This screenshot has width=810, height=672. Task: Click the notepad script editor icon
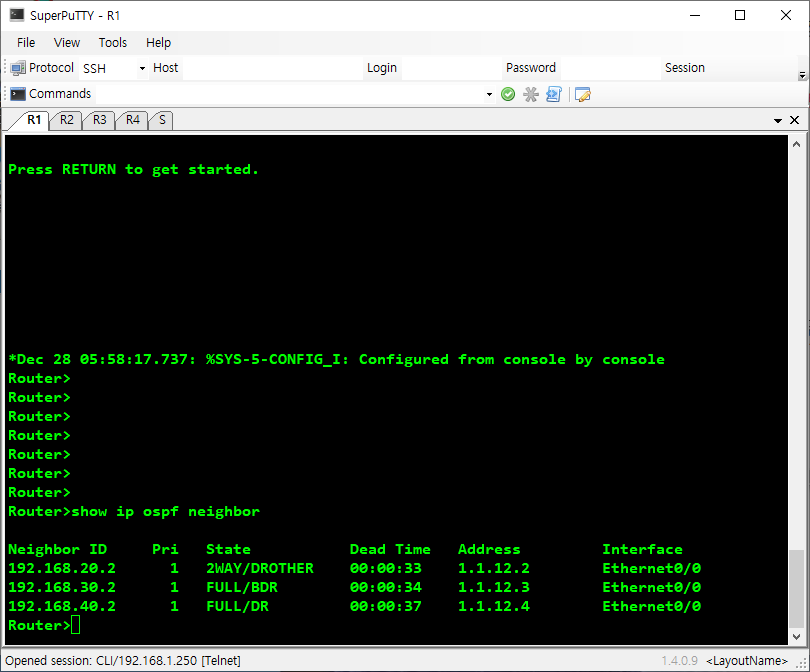583,95
